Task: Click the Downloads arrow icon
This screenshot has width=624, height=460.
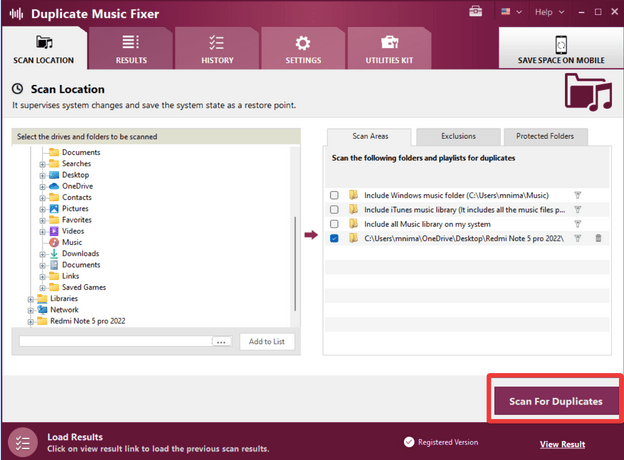Action: 54,253
